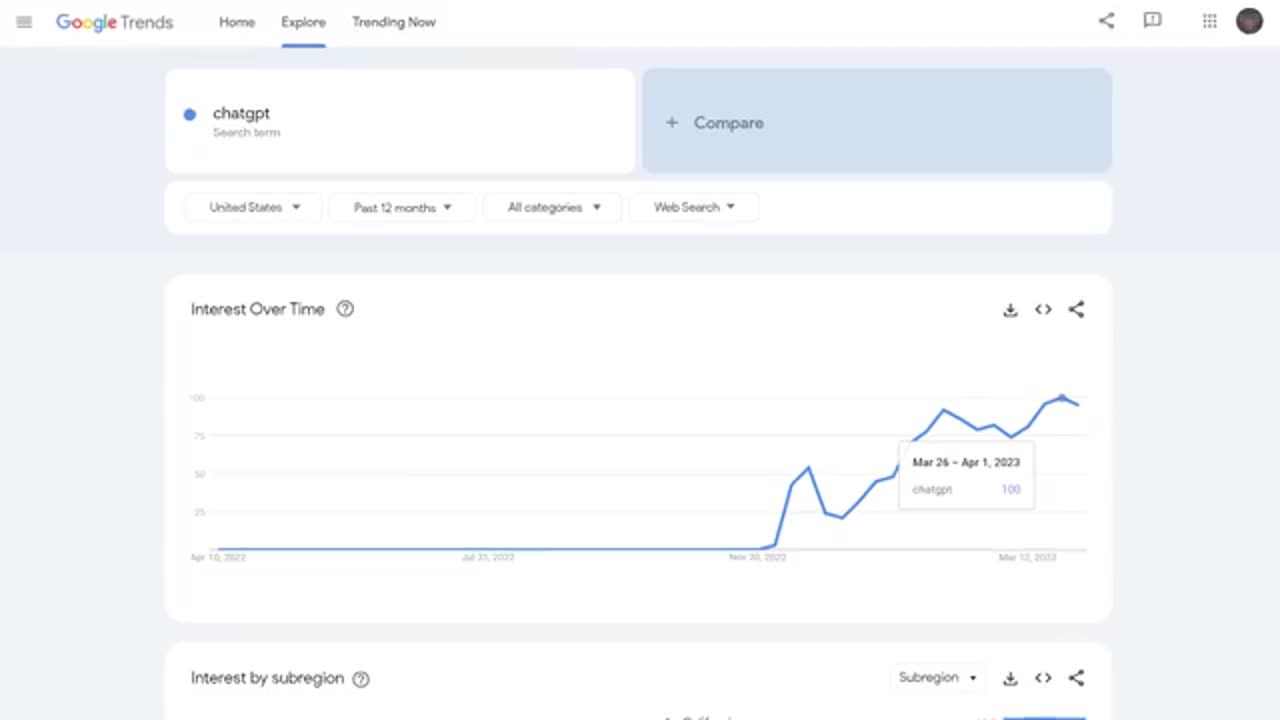
Task: Open embed code for Interest Over Time
Action: [x=1043, y=310]
